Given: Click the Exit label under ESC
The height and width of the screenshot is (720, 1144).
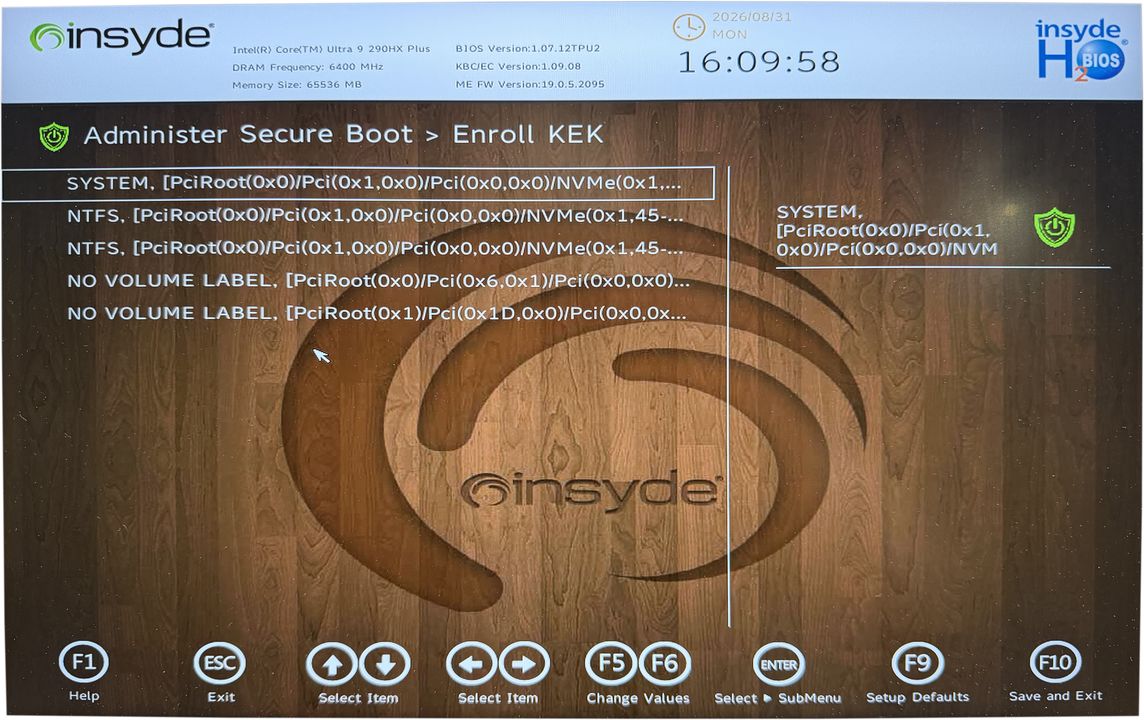Looking at the screenshot, I should pos(221,697).
